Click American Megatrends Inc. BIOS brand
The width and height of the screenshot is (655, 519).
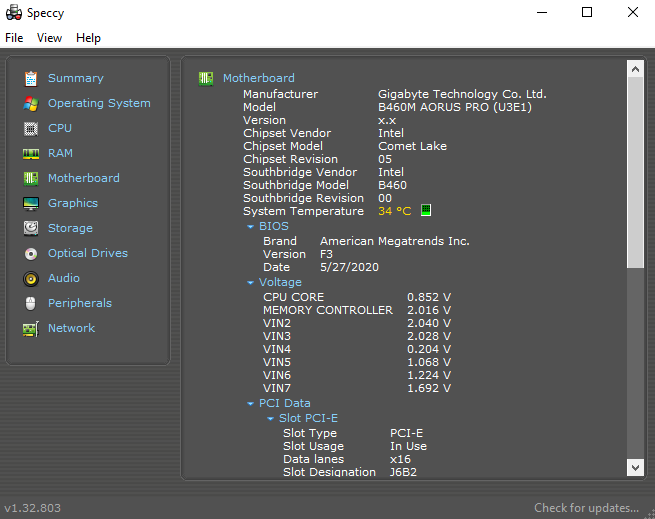(395, 241)
